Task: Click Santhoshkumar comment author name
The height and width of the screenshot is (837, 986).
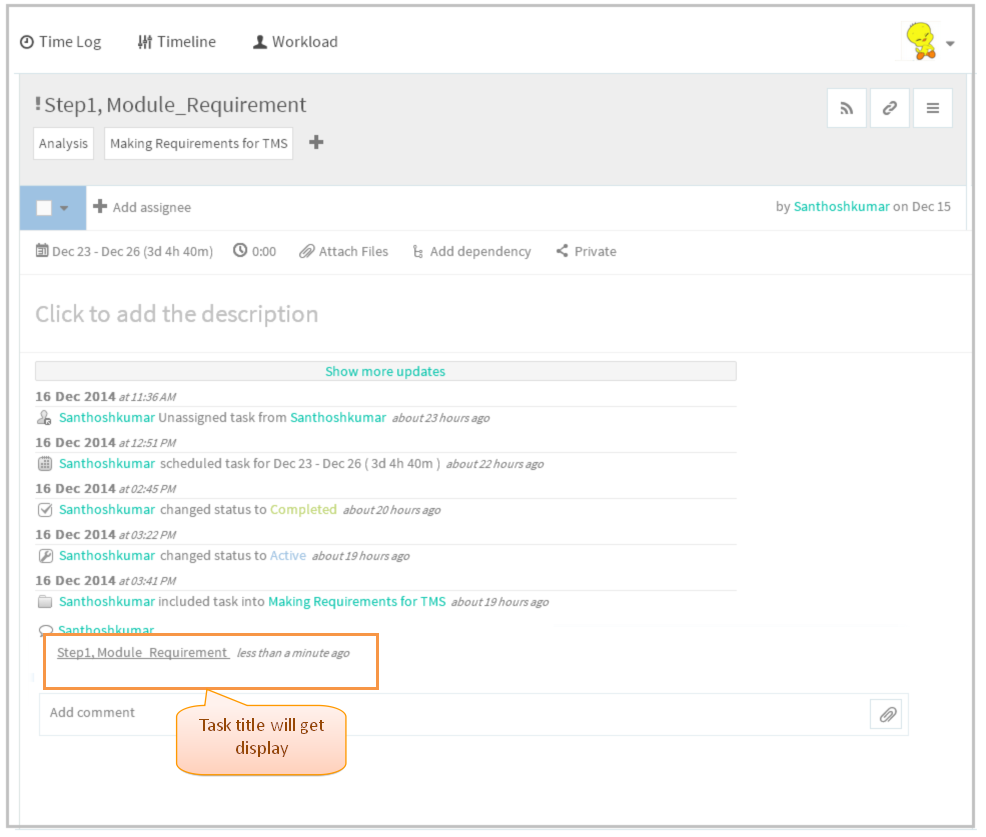Action: (x=106, y=629)
